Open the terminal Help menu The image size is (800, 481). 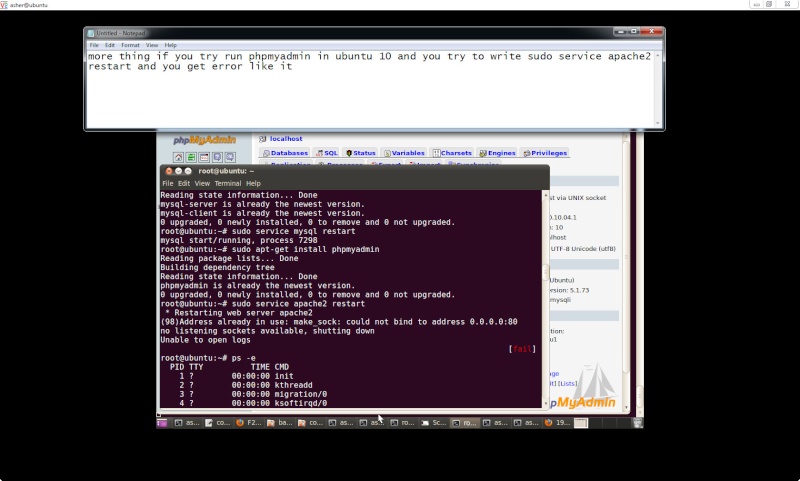pos(253,184)
